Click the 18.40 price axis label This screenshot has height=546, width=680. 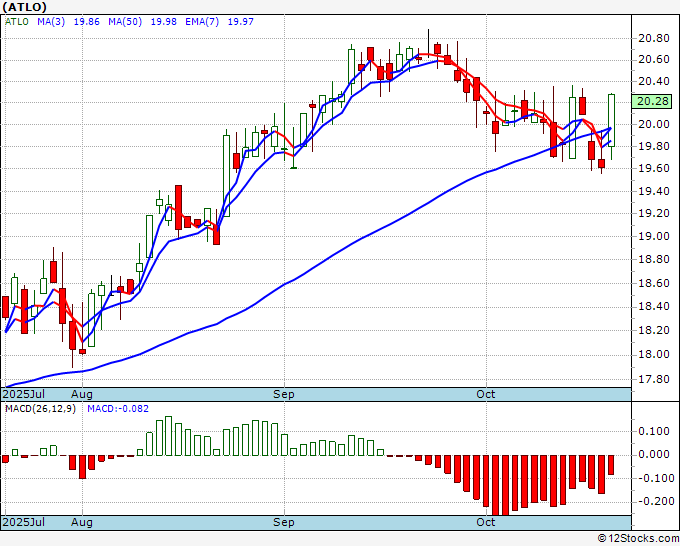click(x=654, y=307)
